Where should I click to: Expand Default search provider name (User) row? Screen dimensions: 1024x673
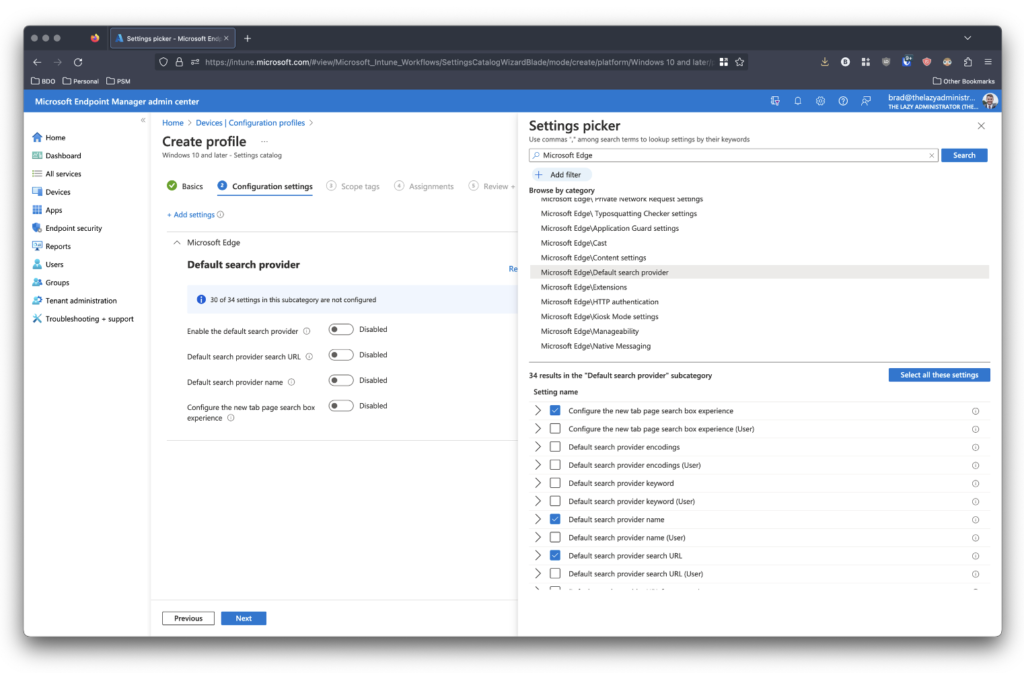pos(537,537)
